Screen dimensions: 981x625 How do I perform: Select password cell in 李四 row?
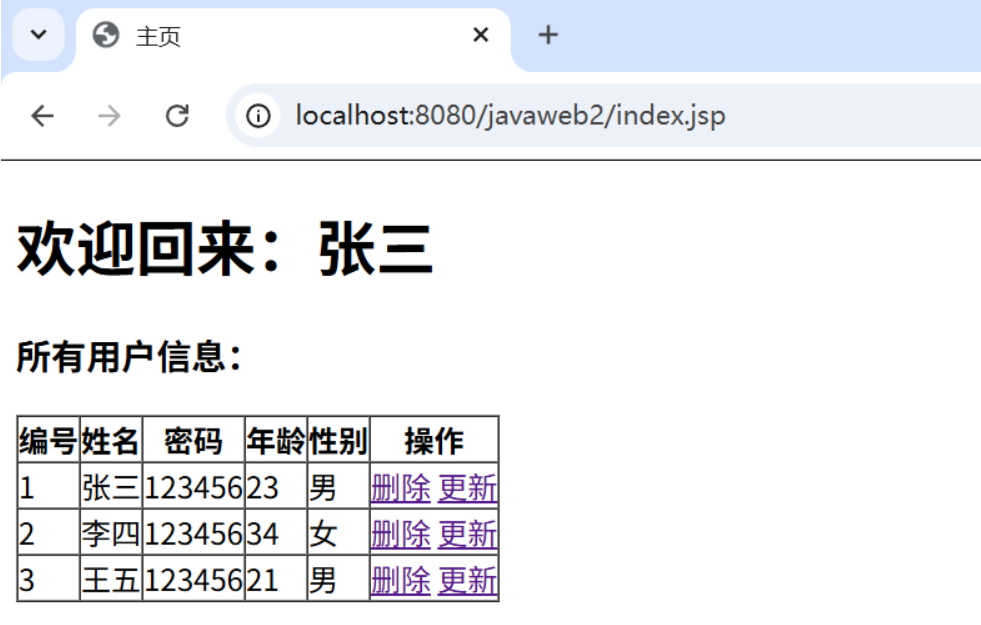pos(193,534)
